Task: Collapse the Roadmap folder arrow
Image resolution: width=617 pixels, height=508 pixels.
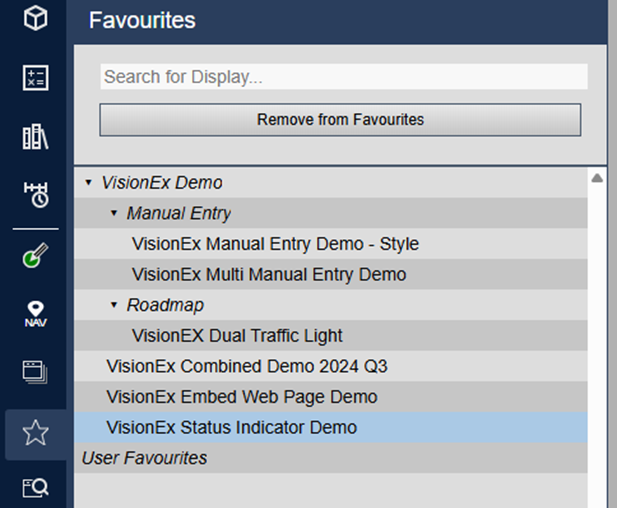Action: click(114, 305)
